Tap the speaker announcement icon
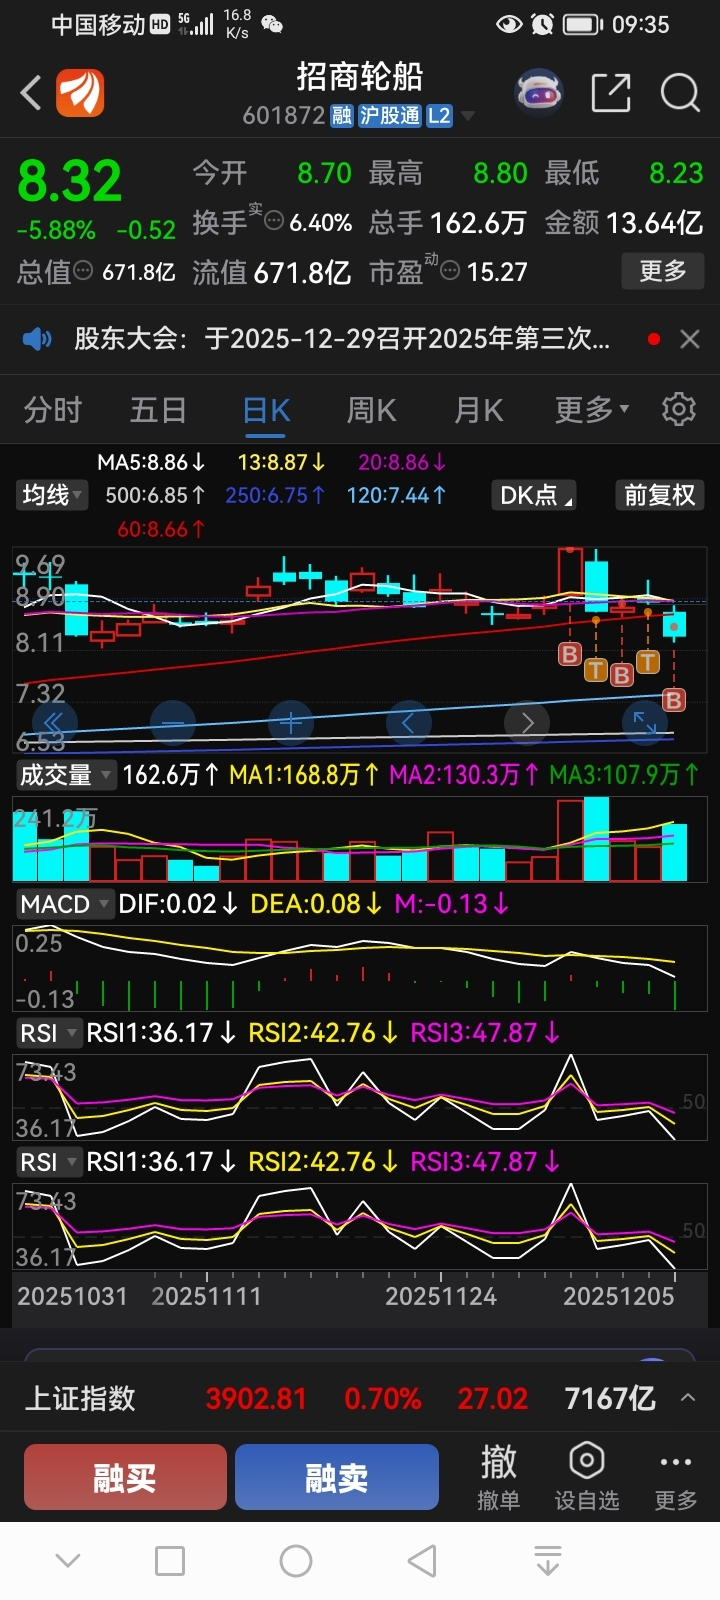Image resolution: width=720 pixels, height=1600 pixels. pyautogui.click(x=37, y=339)
